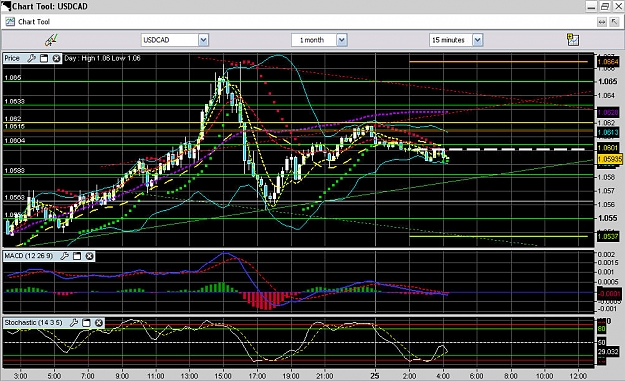Close the MACD indicator panel

pyautogui.click(x=90, y=256)
